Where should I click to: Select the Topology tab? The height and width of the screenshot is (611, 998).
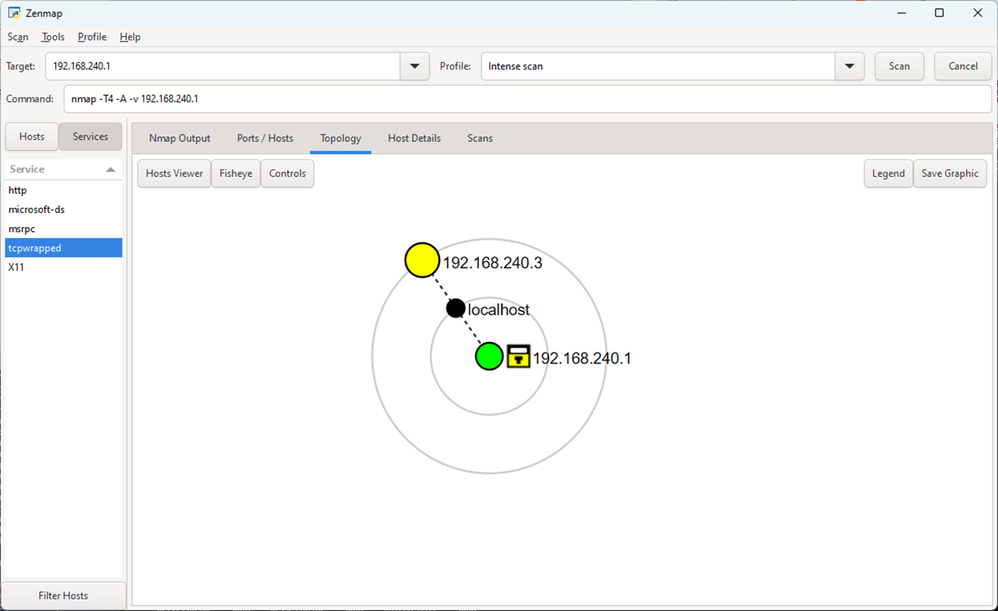(x=341, y=138)
